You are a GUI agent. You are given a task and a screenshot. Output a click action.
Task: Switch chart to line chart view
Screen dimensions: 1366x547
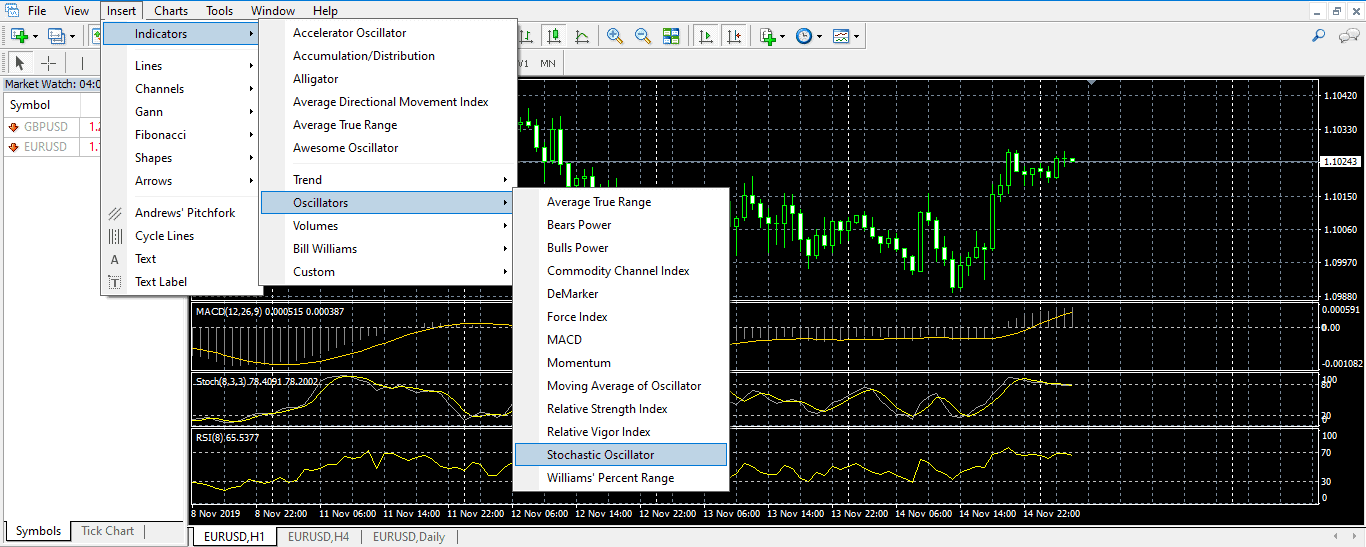pos(582,36)
